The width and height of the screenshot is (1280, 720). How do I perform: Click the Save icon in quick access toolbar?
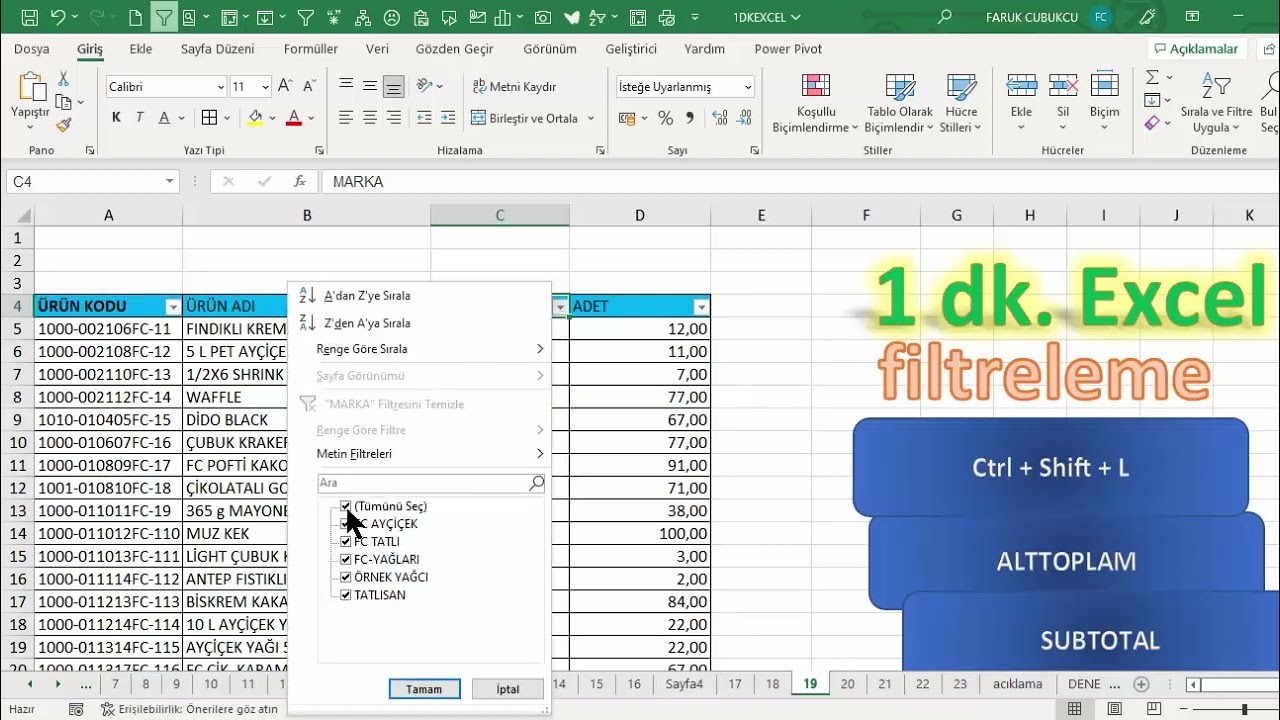(x=29, y=17)
